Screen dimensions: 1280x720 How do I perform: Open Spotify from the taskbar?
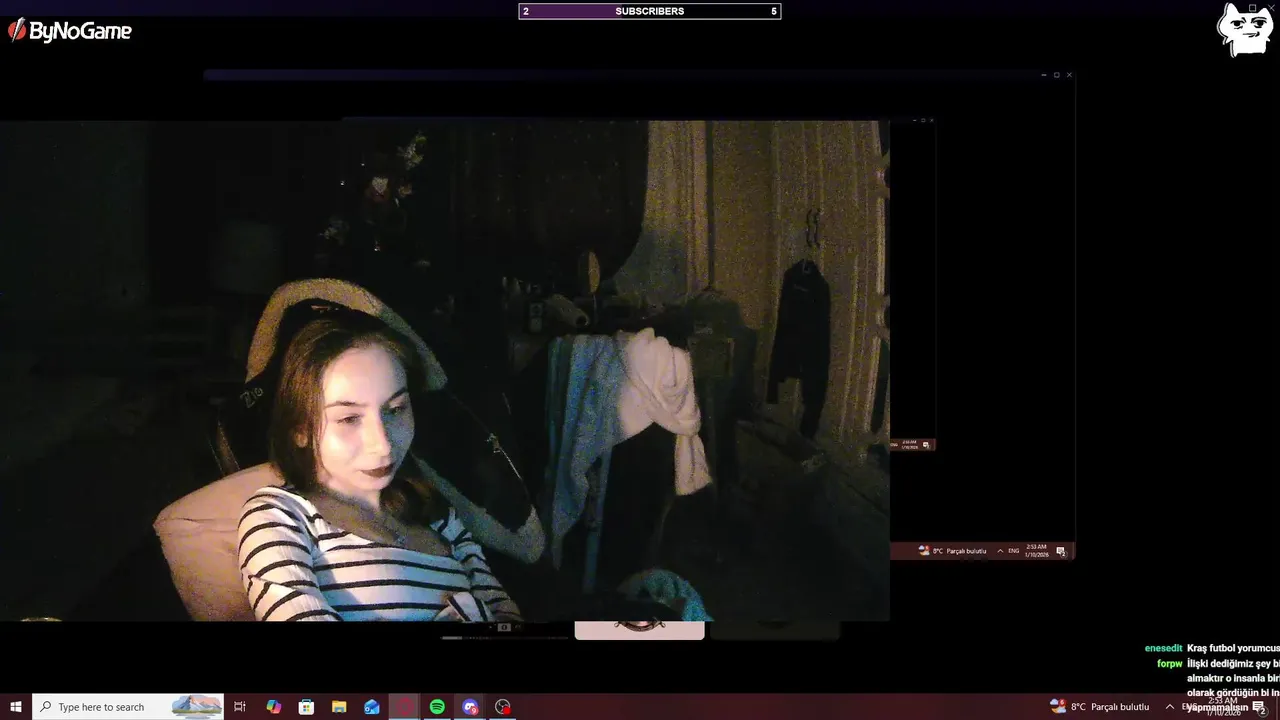point(437,707)
